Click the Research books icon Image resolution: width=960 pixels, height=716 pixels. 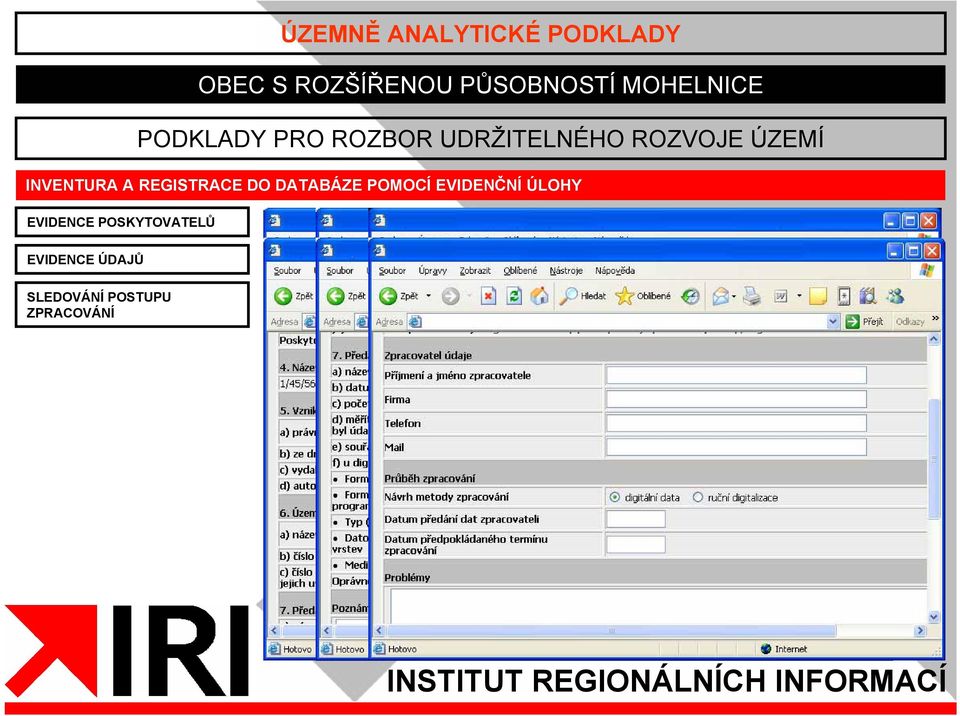(x=868, y=296)
